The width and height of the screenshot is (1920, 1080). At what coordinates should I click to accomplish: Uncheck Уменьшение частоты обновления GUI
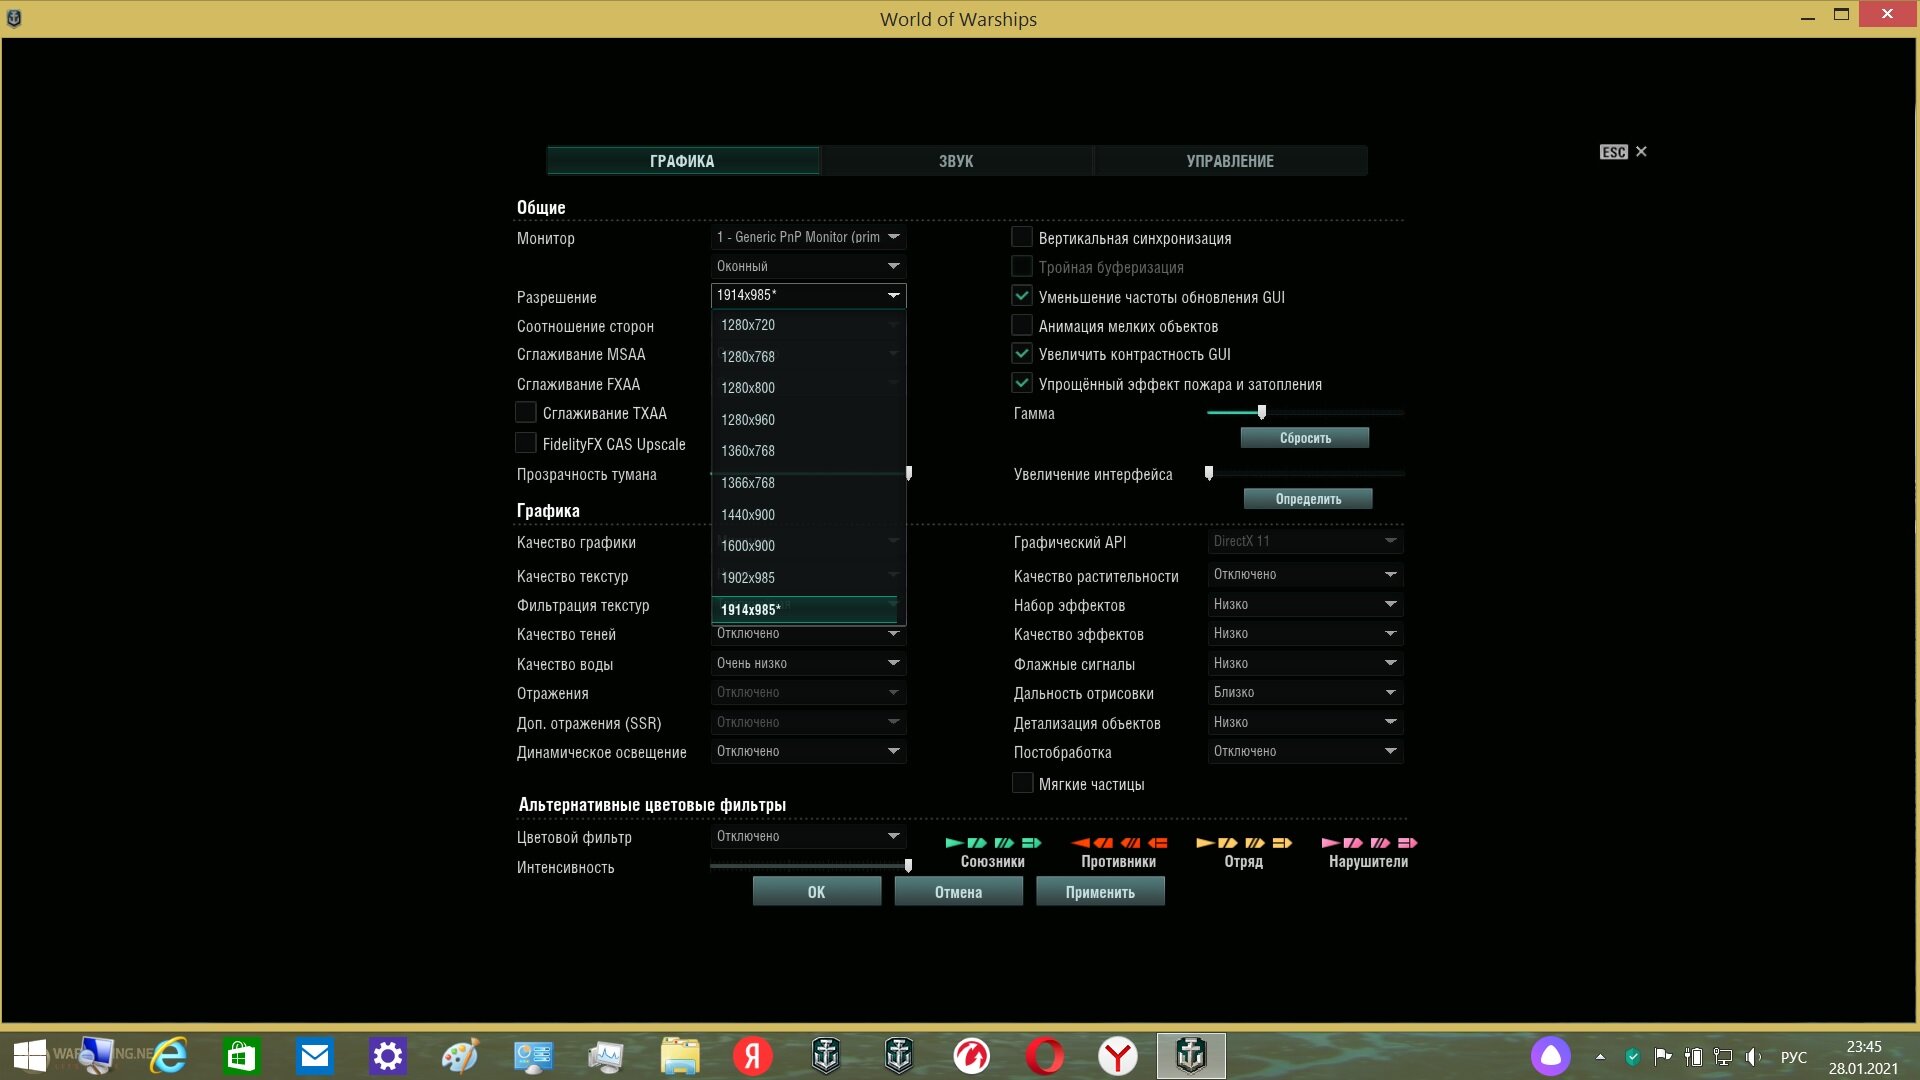coord(1022,295)
